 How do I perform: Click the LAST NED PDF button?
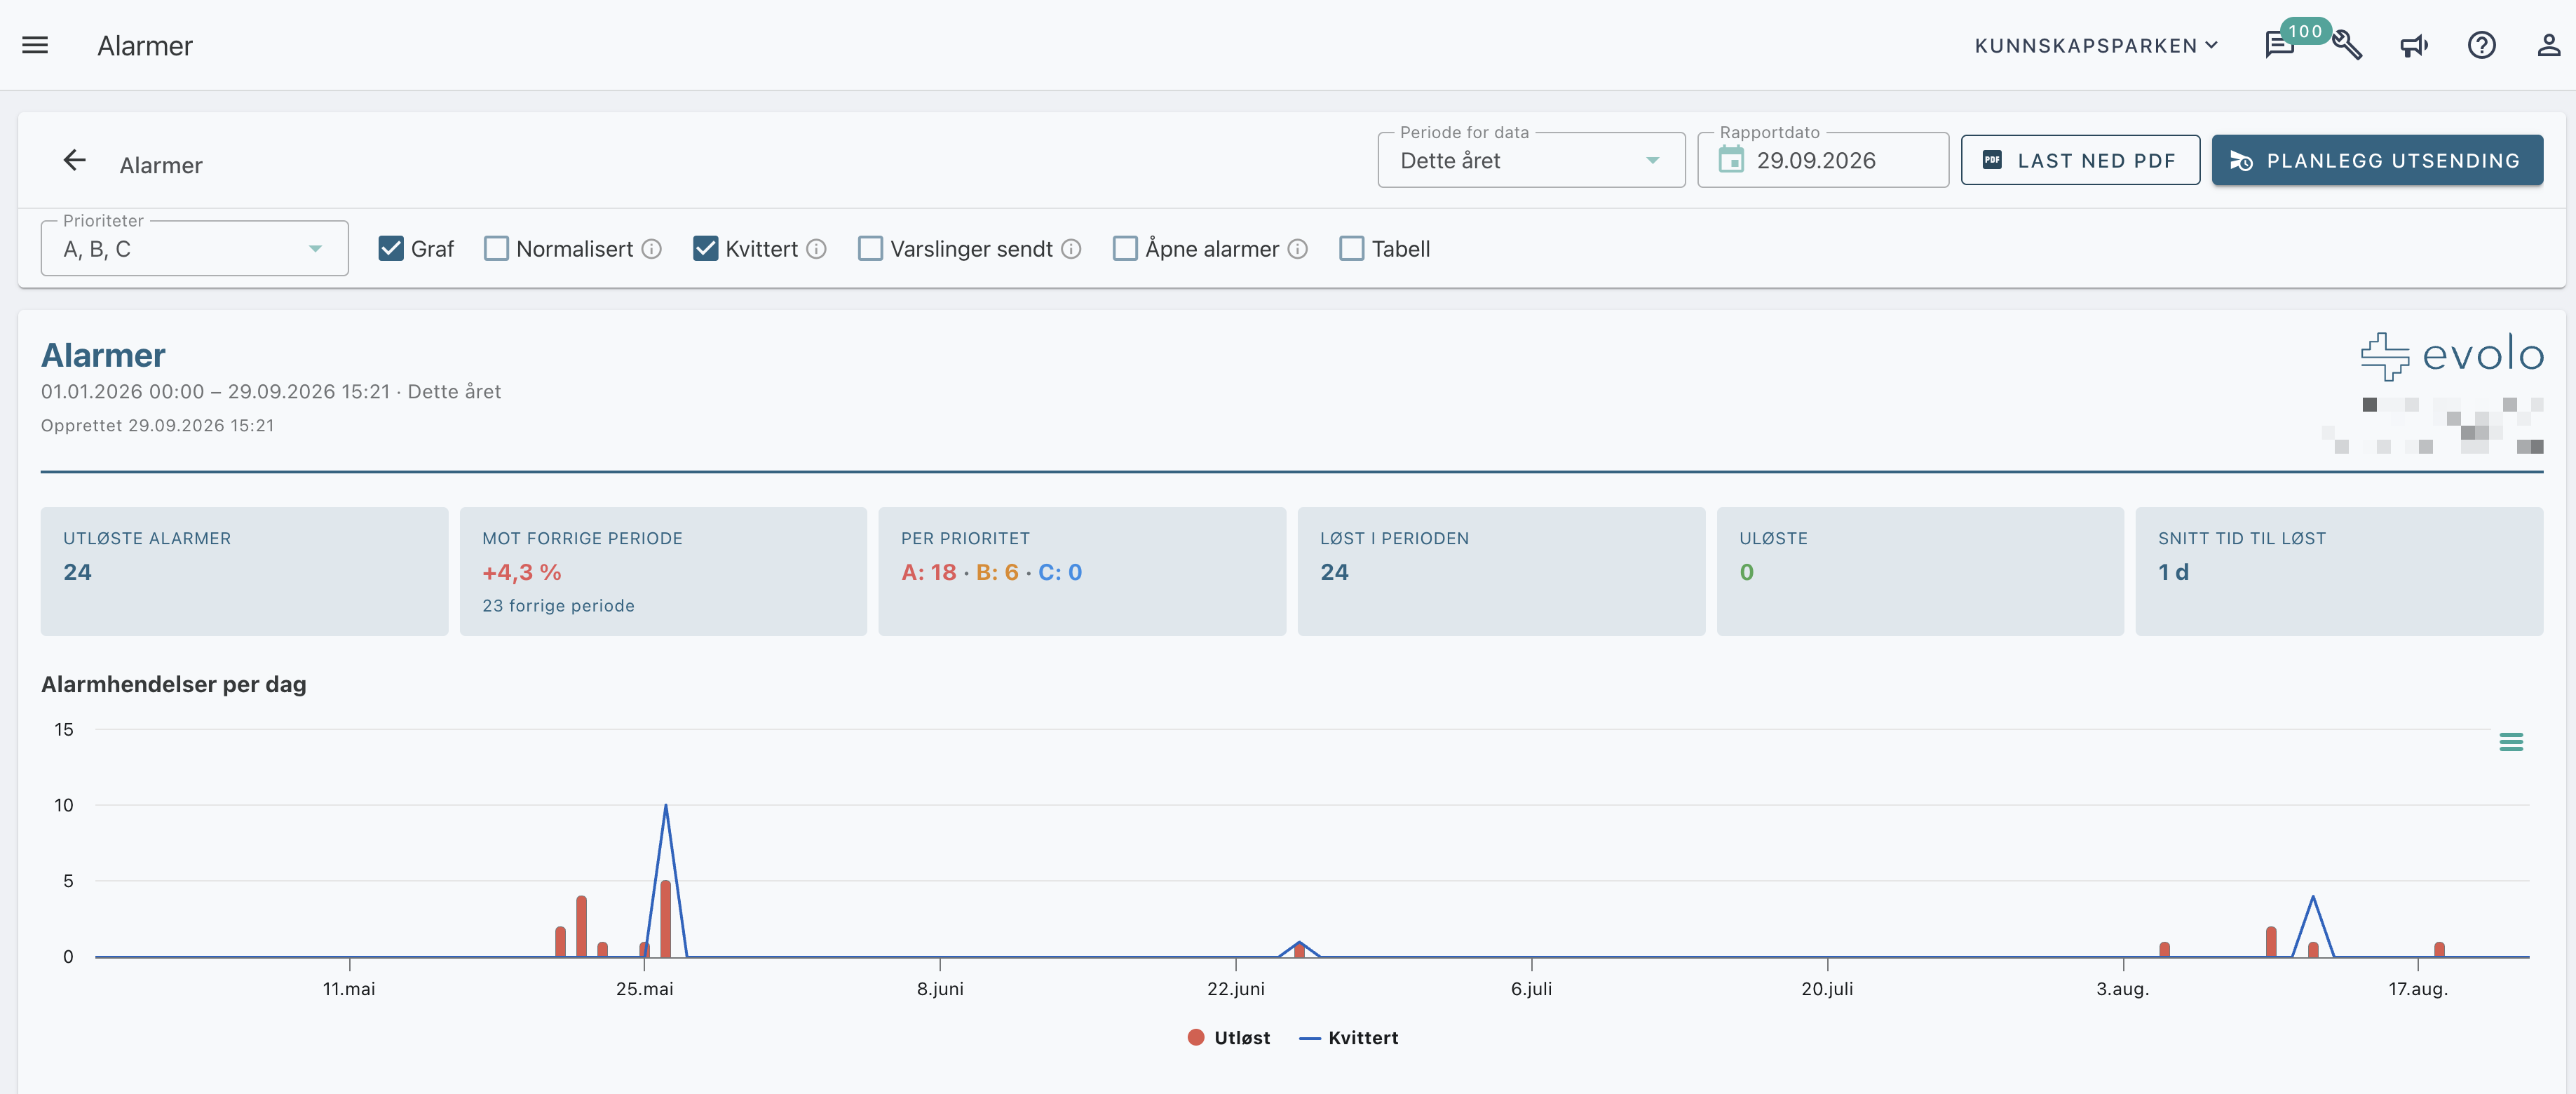2080,161
